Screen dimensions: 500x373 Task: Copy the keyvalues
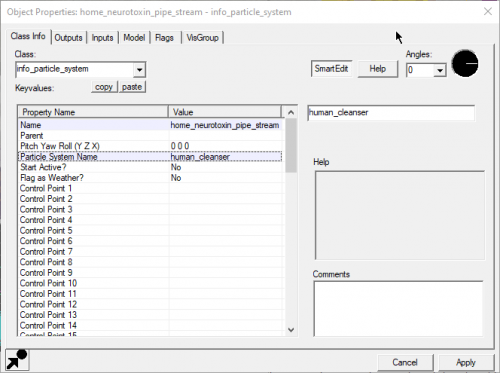pyautogui.click(x=104, y=87)
